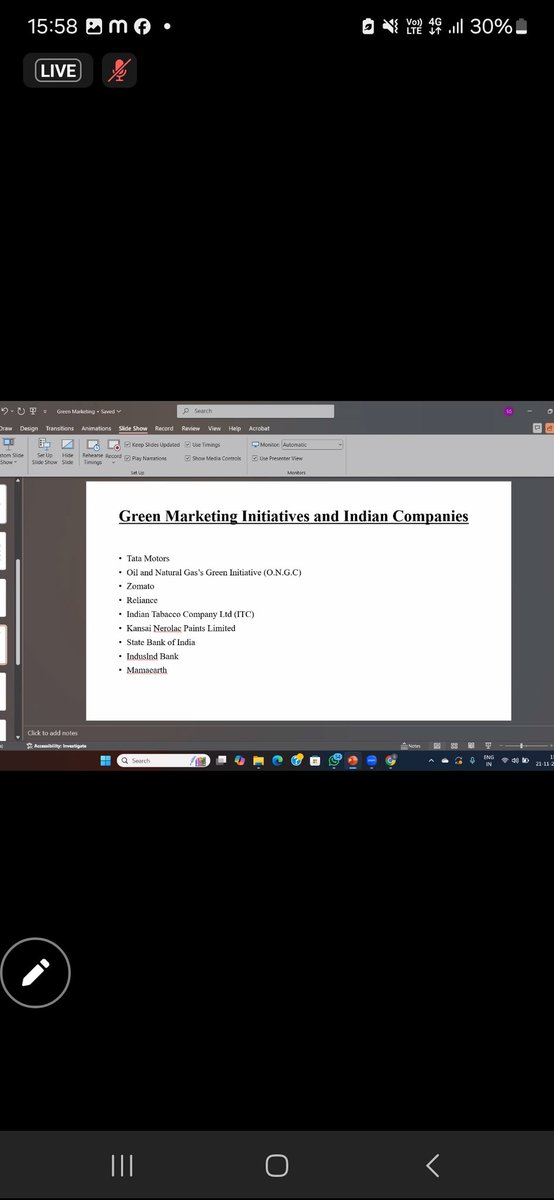Click the Set Up Slide Show icon
This screenshot has width=554, height=1200.
coord(45,452)
